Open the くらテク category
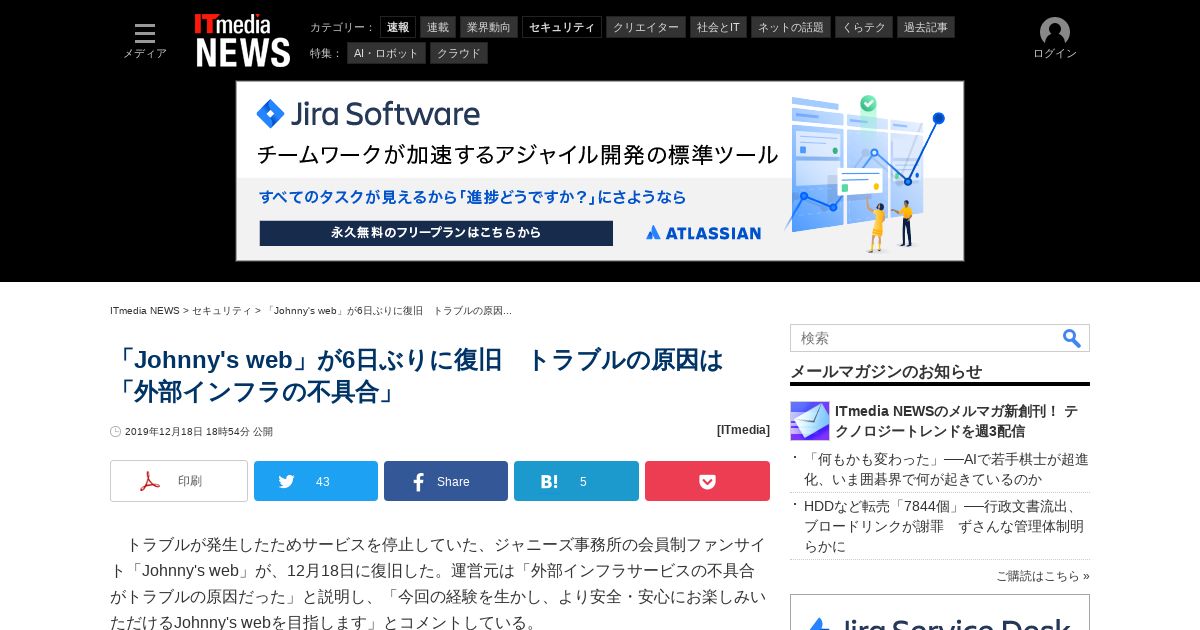 click(864, 27)
